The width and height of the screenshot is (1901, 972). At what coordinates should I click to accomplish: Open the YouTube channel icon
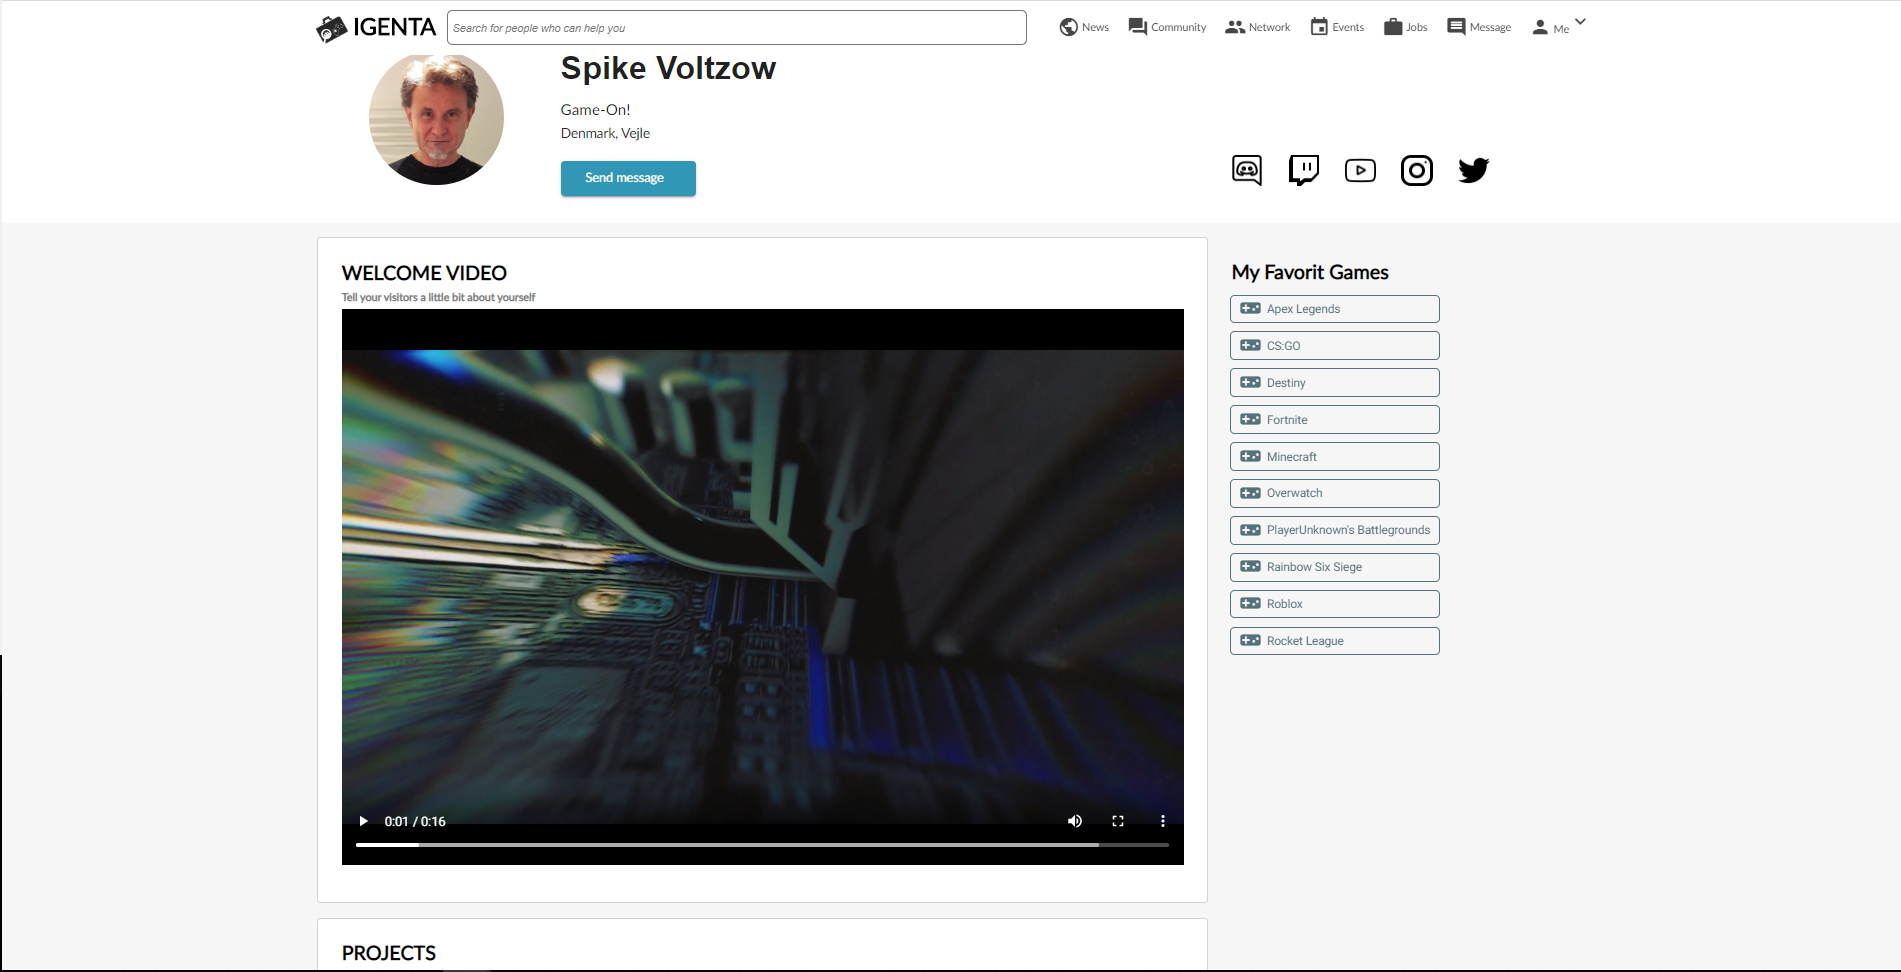pyautogui.click(x=1360, y=171)
